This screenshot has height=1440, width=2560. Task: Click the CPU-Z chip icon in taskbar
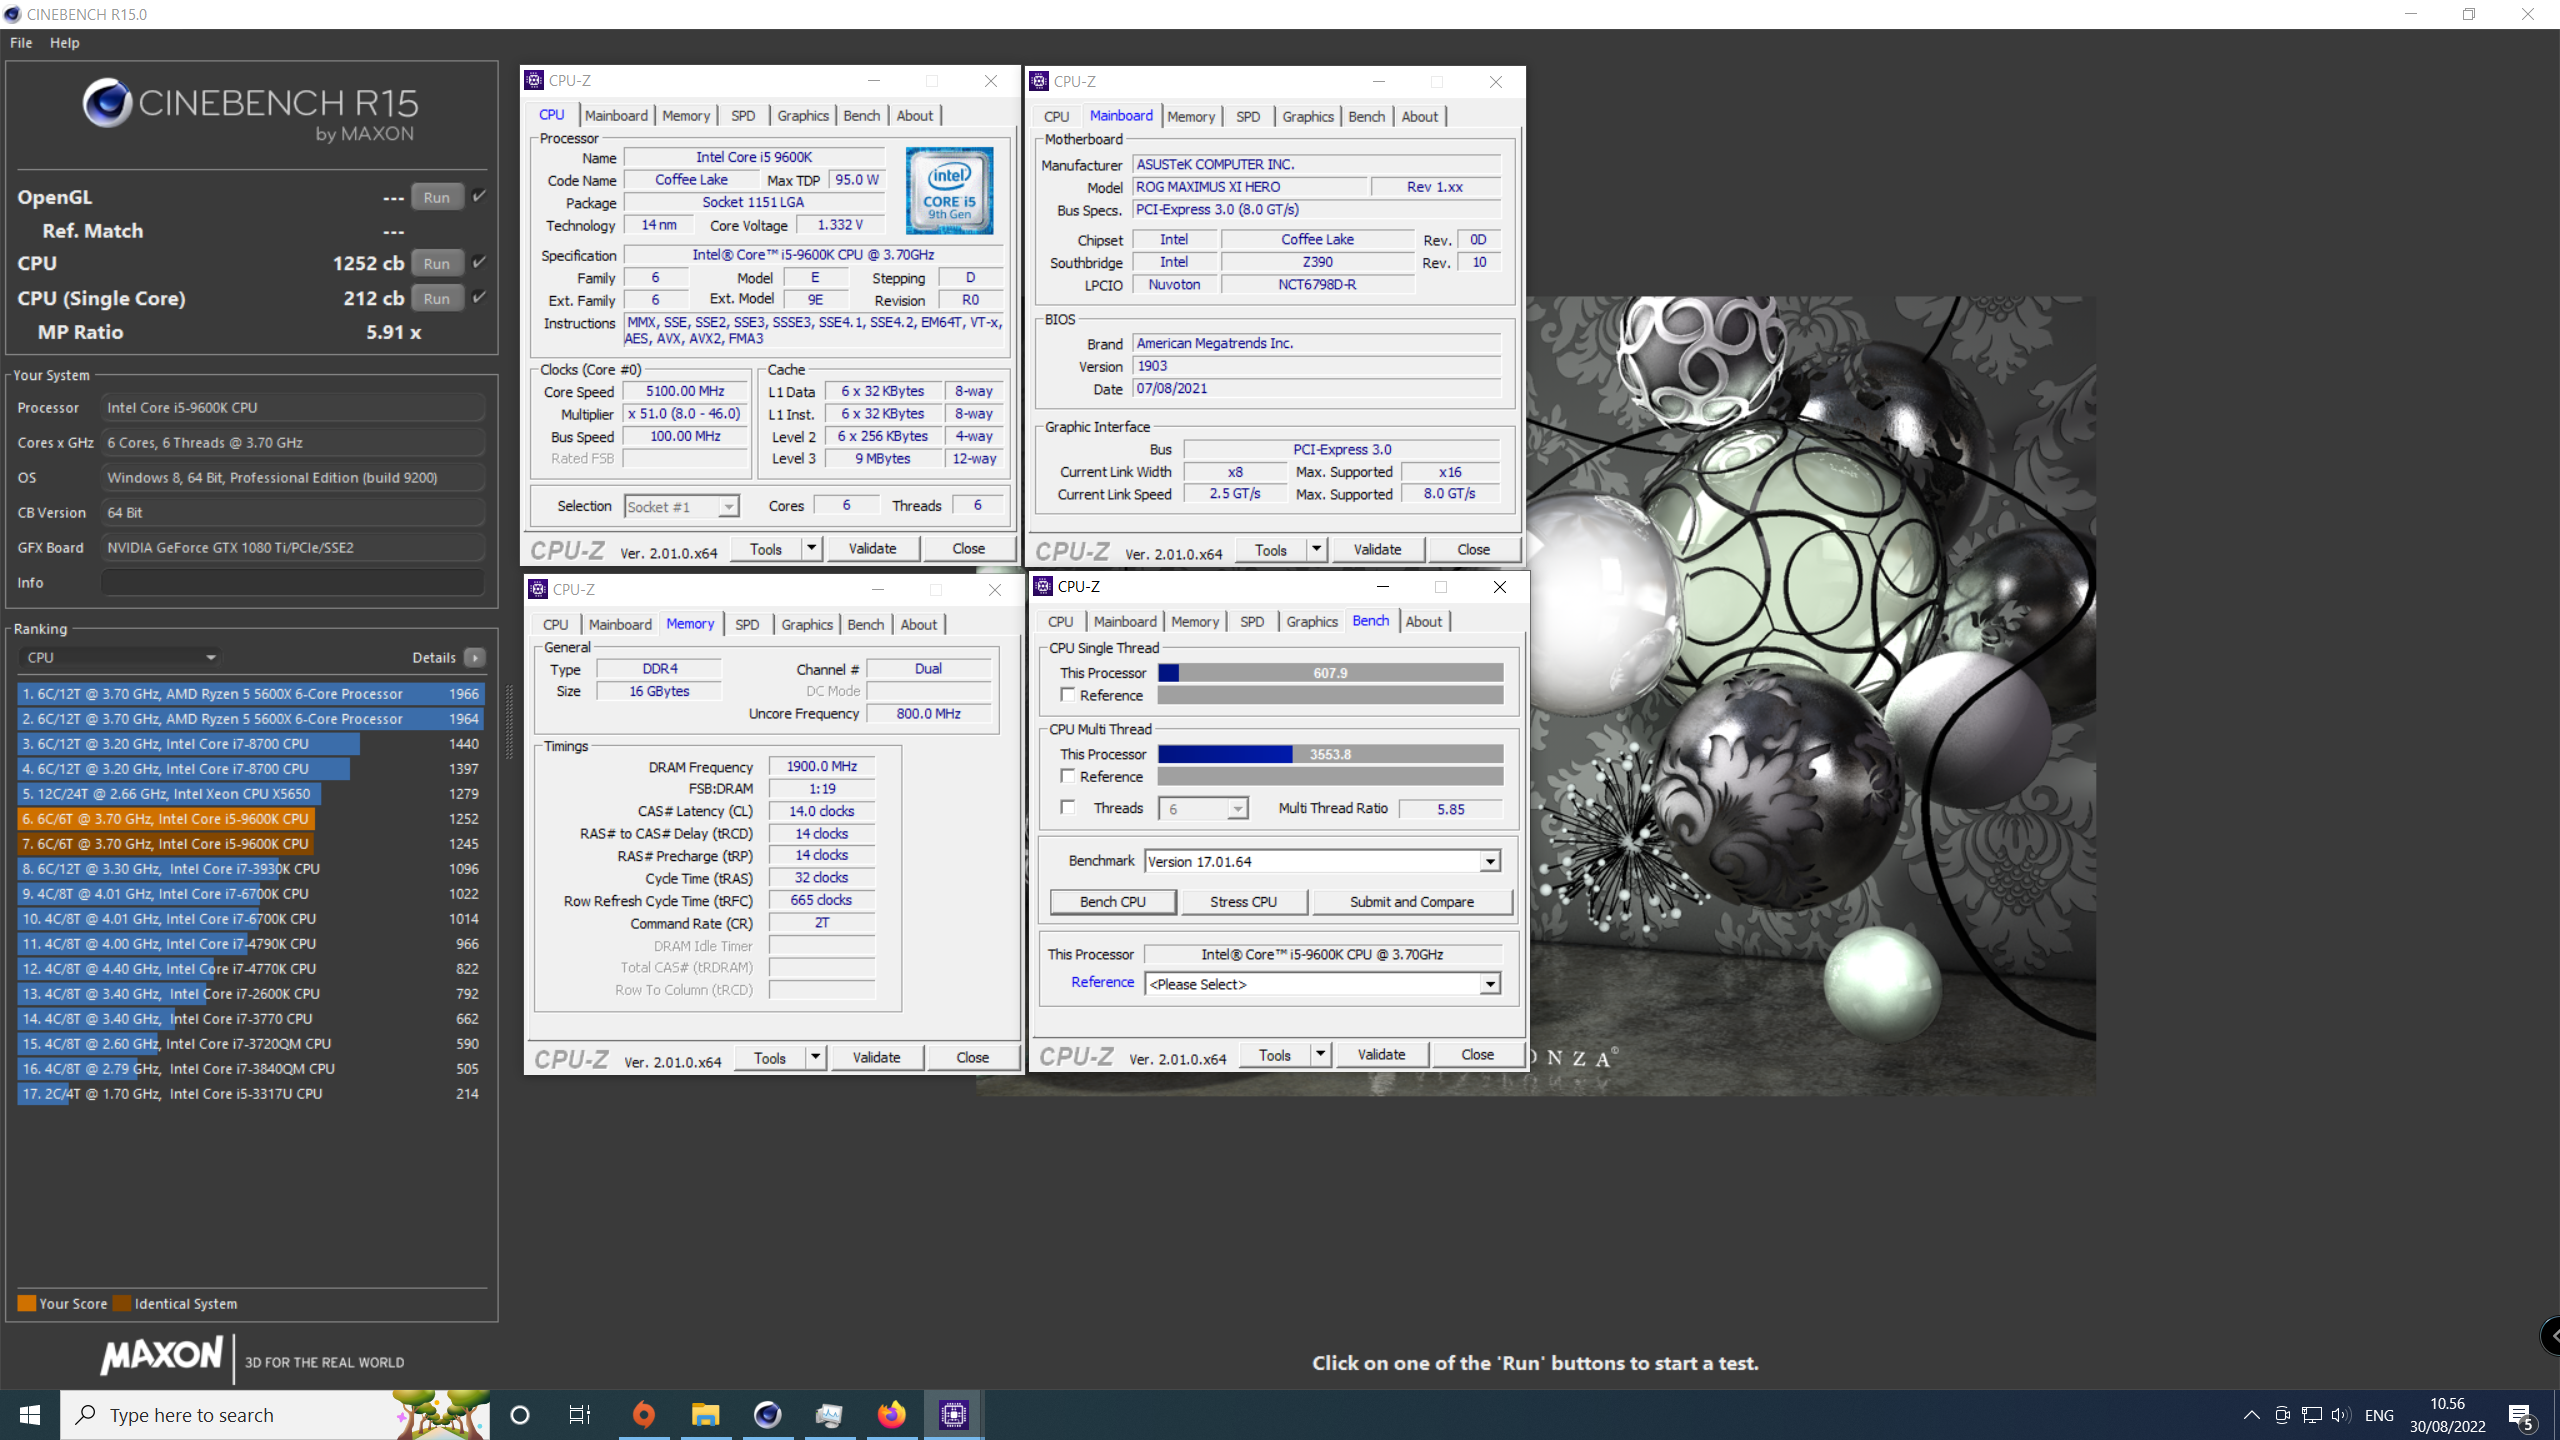(954, 1415)
